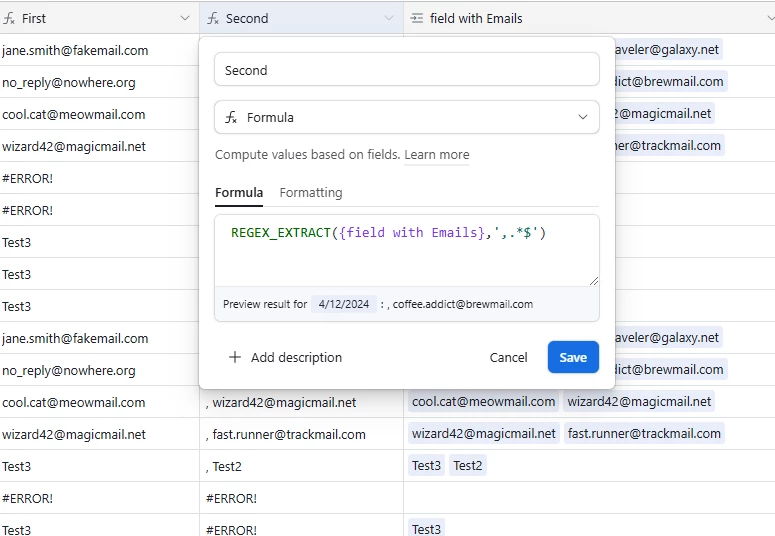Click the fast.runner@trackmail.com chip in Emails column
775x536 pixels.
[x=644, y=434]
